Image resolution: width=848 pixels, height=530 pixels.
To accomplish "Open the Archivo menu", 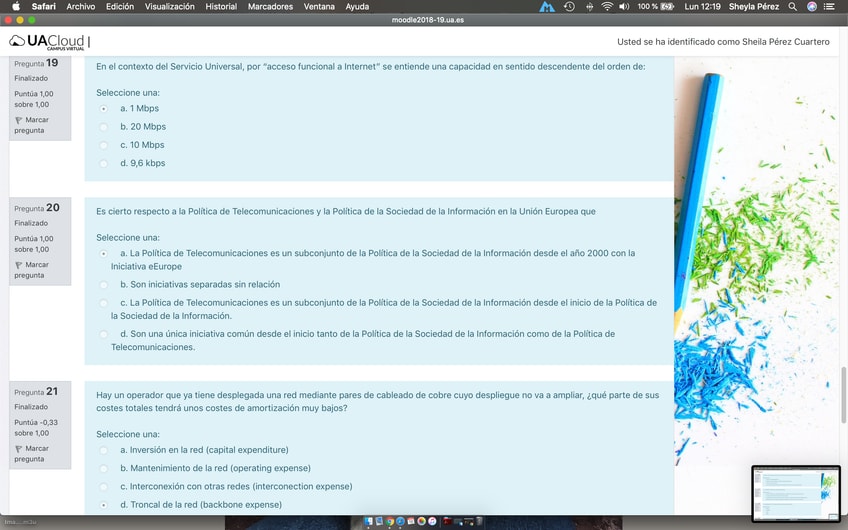I will click(81, 6).
